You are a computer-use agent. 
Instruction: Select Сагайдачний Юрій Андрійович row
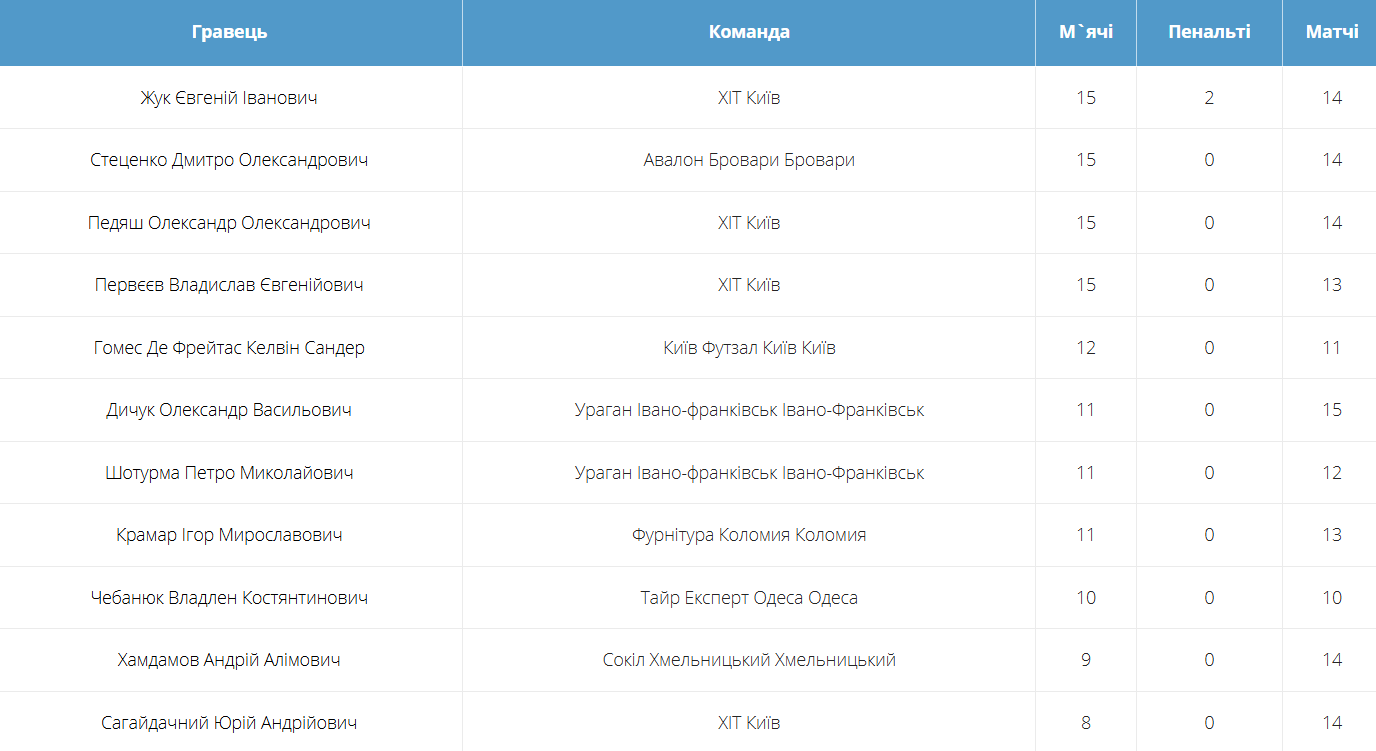click(229, 723)
